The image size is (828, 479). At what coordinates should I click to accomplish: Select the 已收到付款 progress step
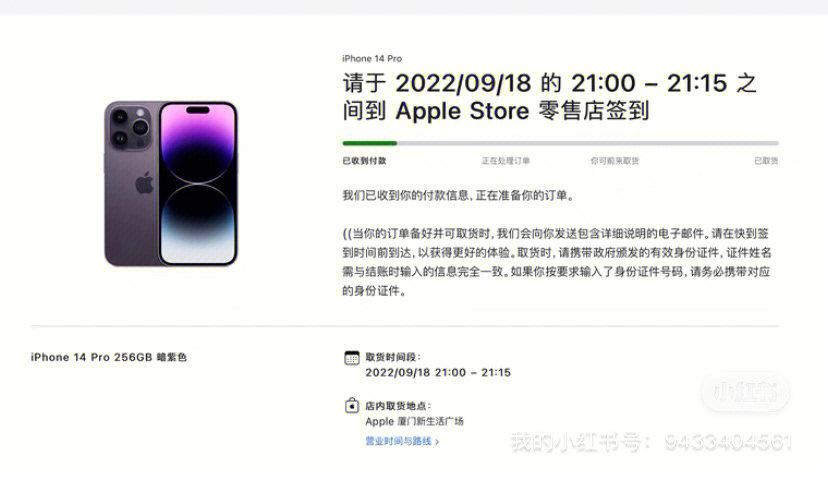click(364, 161)
